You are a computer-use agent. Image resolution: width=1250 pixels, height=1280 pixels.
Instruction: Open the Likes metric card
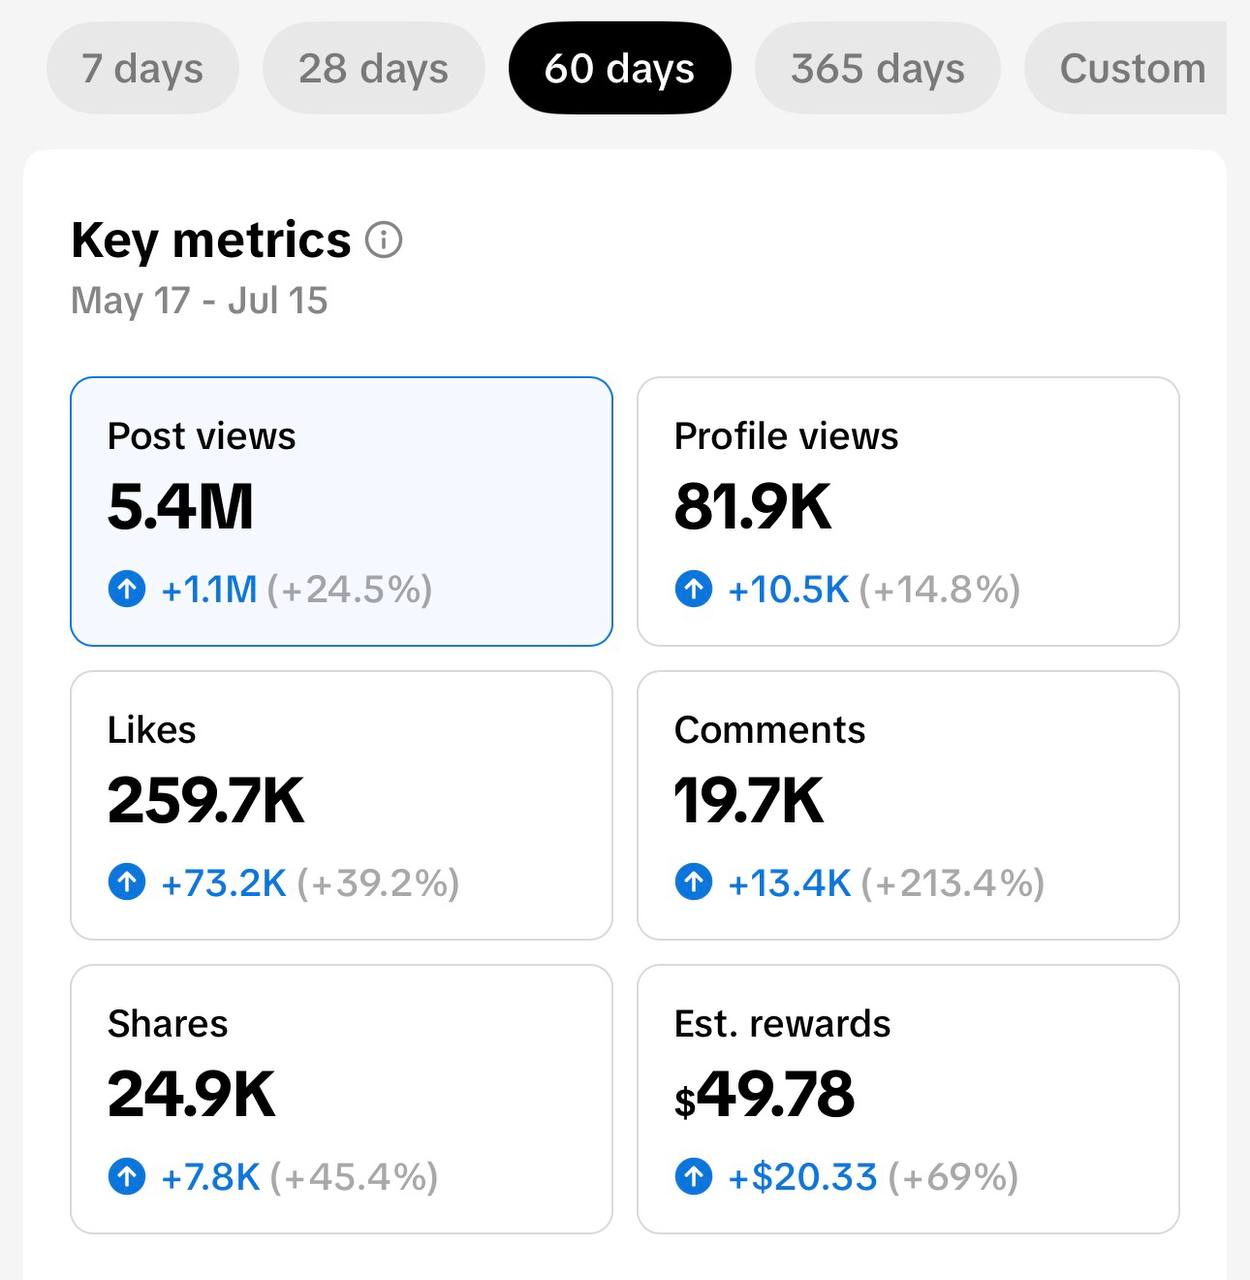pyautogui.click(x=341, y=805)
